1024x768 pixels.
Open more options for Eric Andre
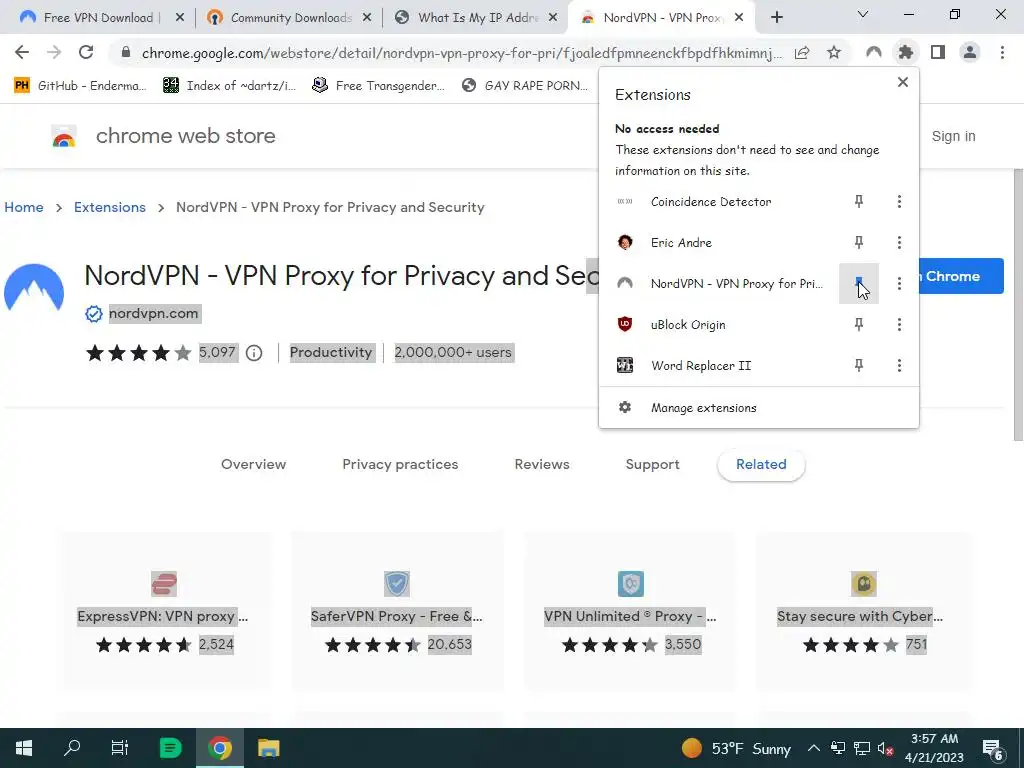899,242
